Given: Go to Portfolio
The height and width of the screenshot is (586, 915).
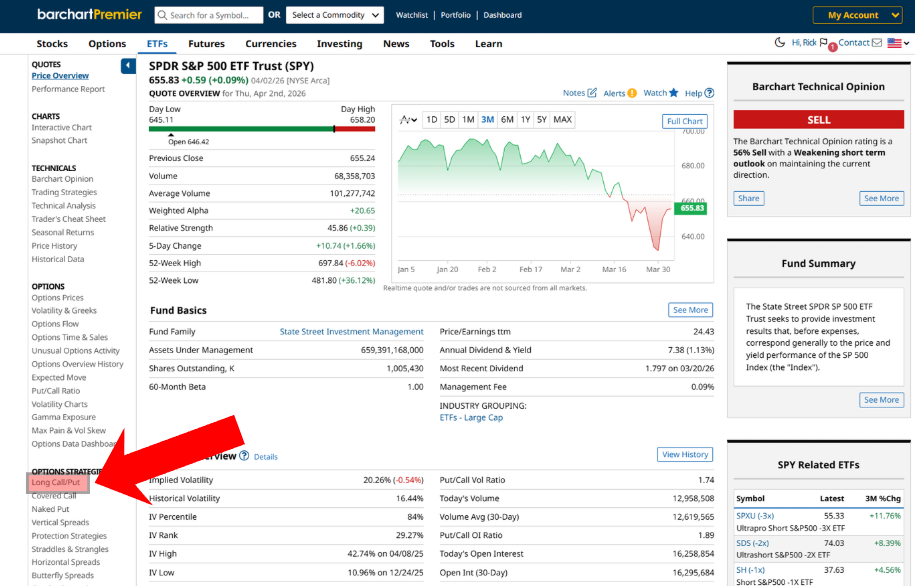Looking at the screenshot, I should coord(456,15).
